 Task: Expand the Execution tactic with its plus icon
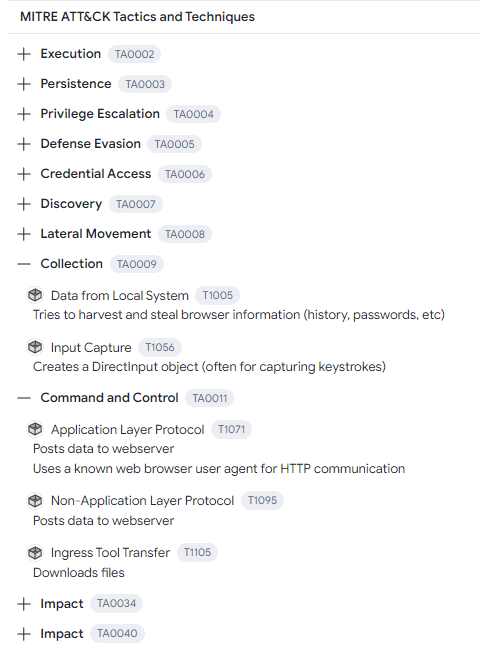click(x=24, y=54)
